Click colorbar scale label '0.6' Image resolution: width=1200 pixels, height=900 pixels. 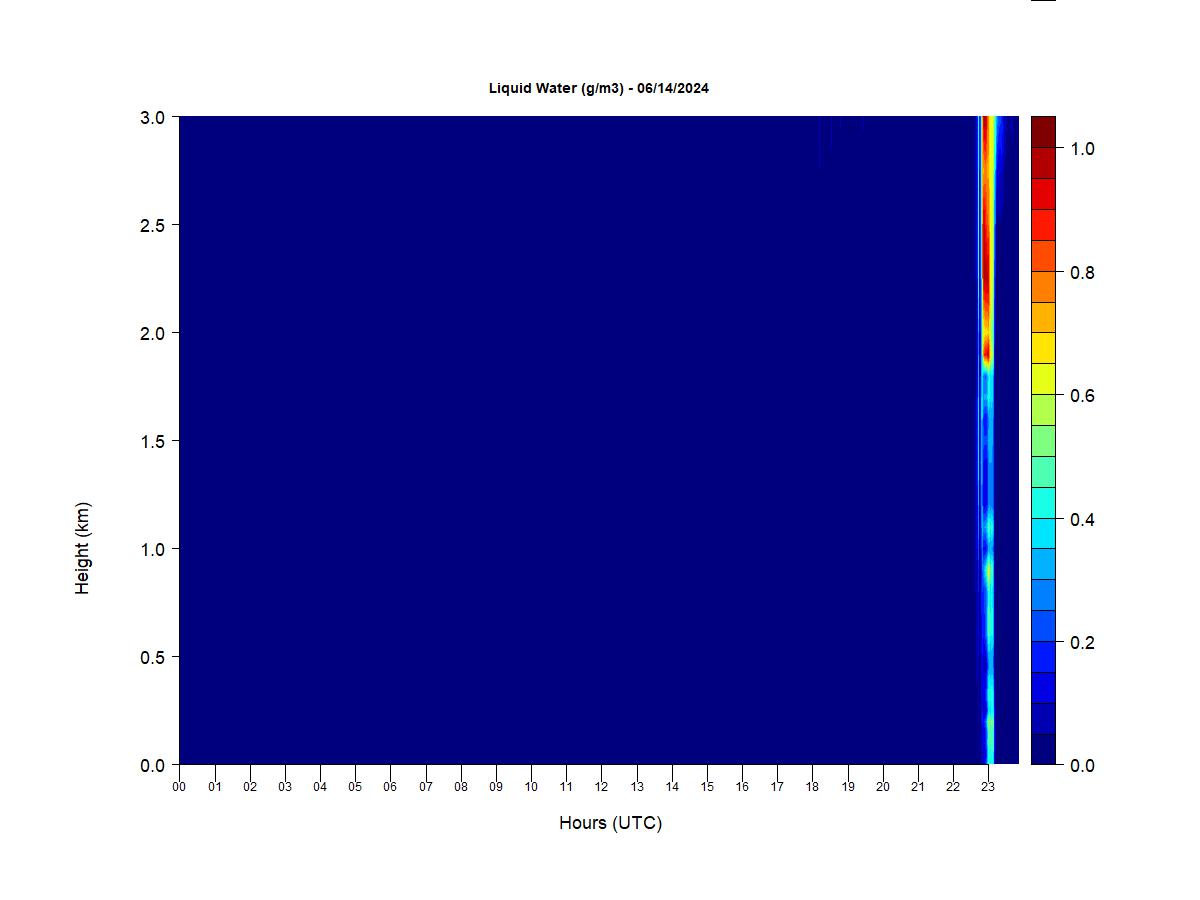click(1082, 395)
